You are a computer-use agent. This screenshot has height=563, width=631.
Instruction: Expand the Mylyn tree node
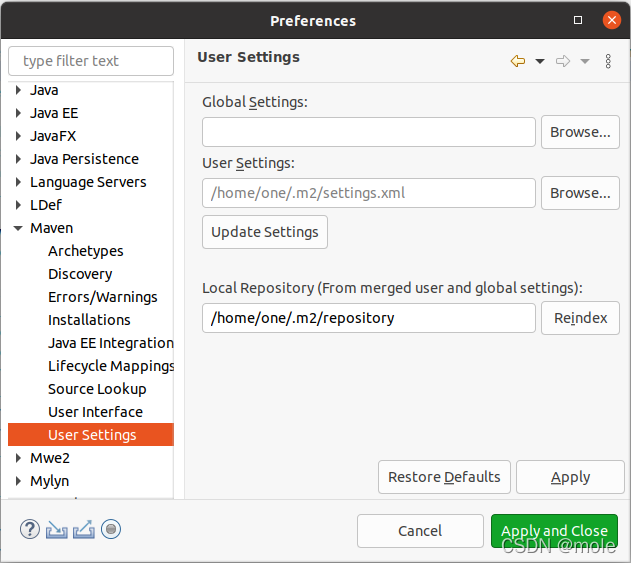click(x=18, y=481)
